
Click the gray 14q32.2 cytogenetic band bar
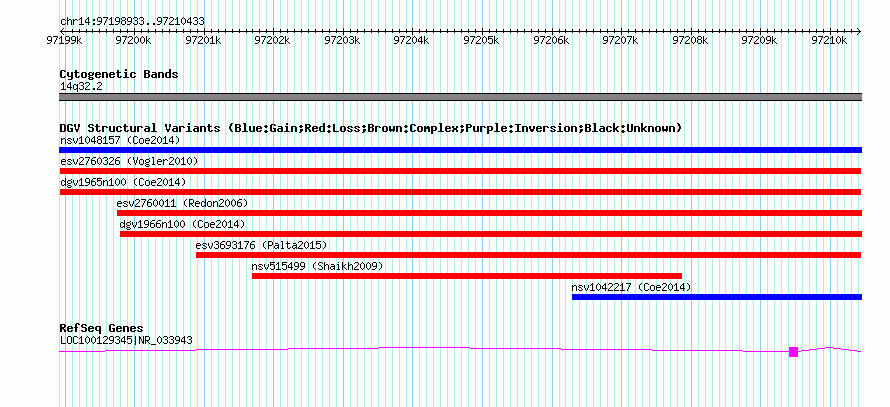tap(460, 97)
